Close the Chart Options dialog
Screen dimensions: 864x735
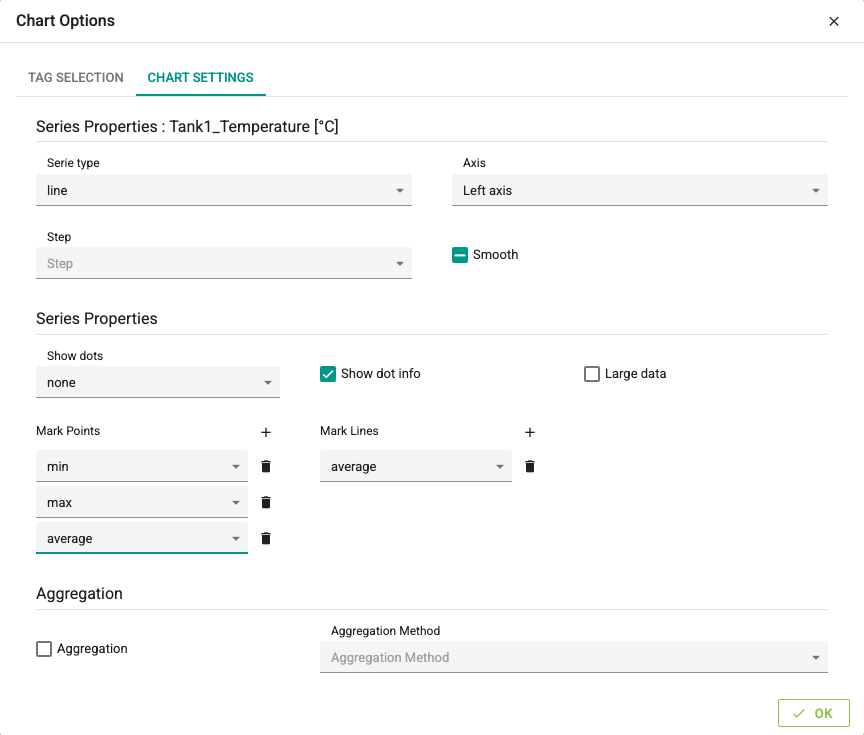[834, 21]
